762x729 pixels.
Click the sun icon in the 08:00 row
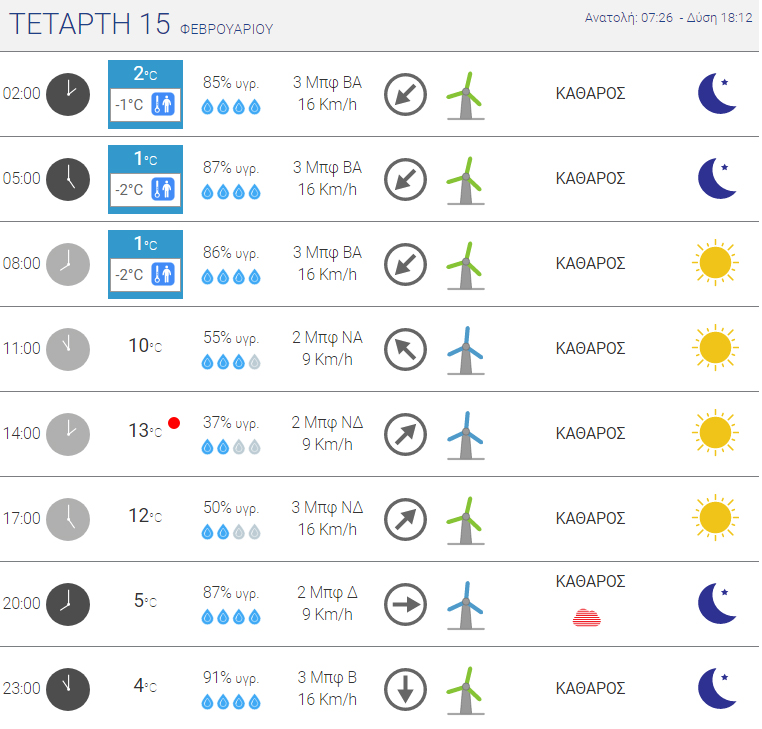[x=715, y=263]
